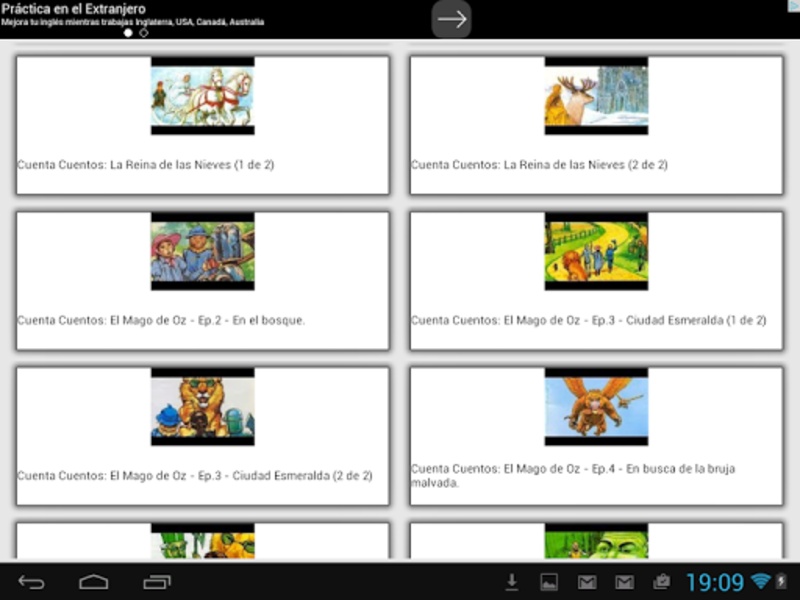The height and width of the screenshot is (600, 800).
Task: Select title 'La Reina de las Nieves (2 de 2)'
Action: [586, 165]
